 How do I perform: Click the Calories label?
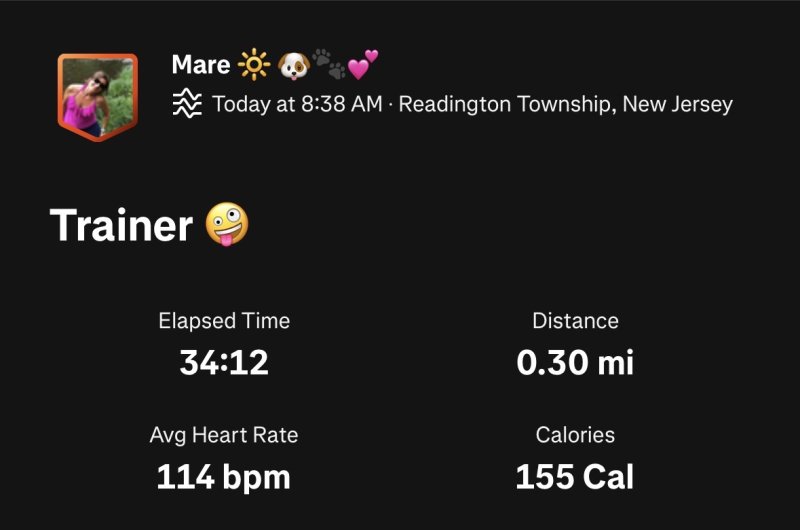click(575, 435)
